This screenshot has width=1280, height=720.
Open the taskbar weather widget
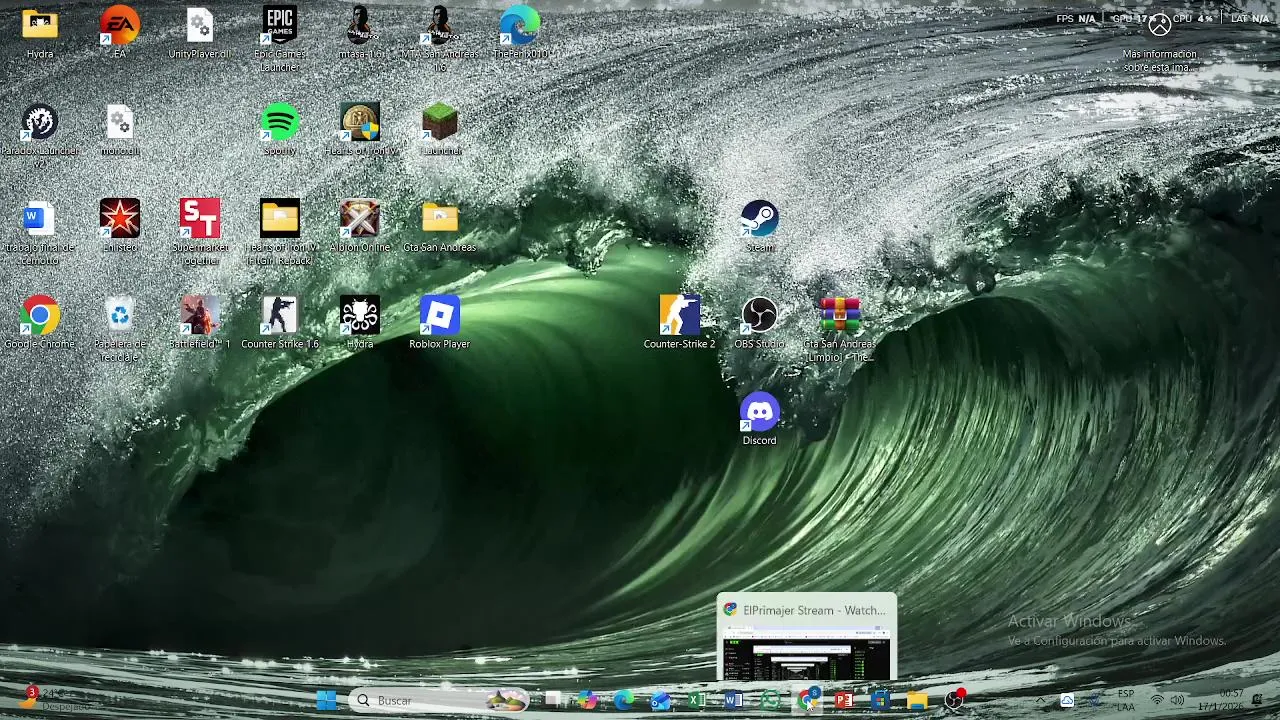pos(55,699)
